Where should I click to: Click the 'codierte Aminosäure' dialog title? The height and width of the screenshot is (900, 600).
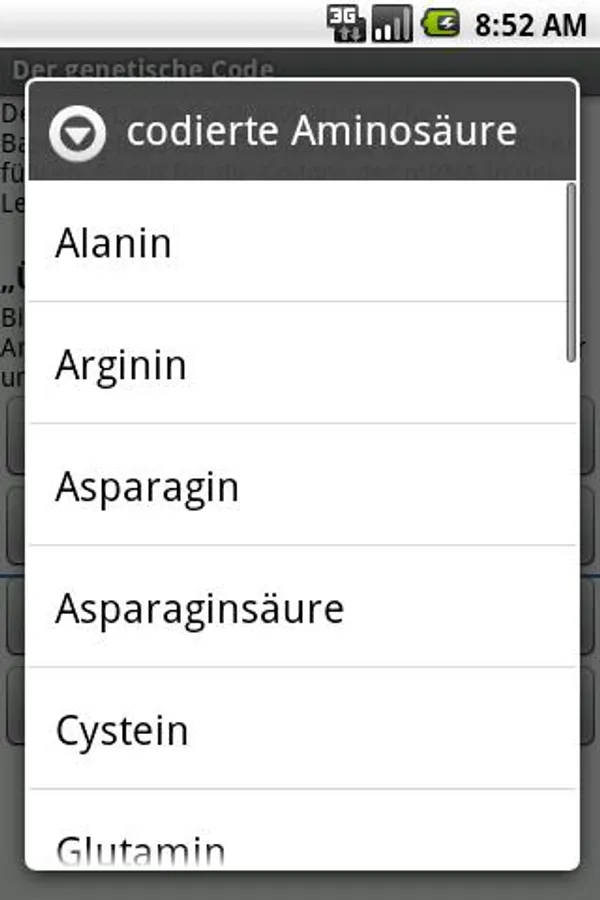point(321,132)
